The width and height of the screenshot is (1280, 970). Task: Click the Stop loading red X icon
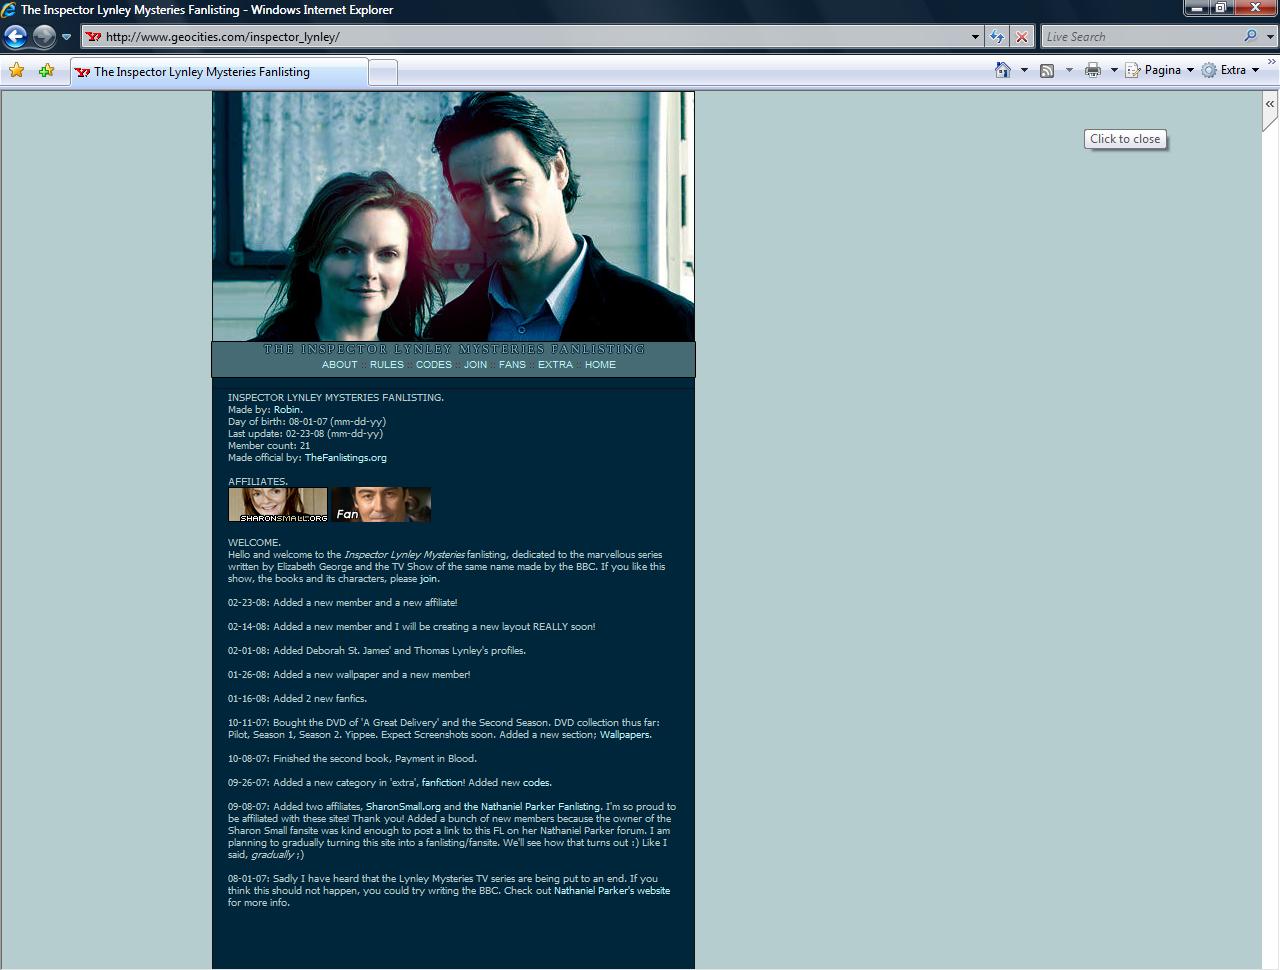pyautogui.click(x=1021, y=37)
